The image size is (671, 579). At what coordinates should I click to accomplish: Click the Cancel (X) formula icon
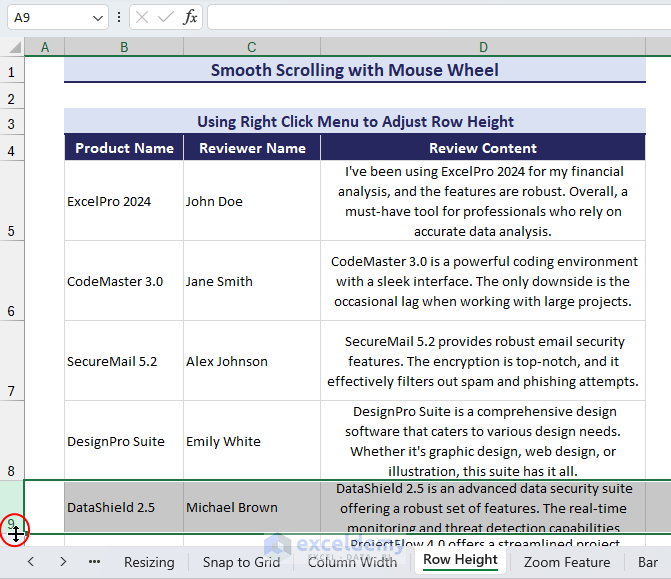[142, 18]
